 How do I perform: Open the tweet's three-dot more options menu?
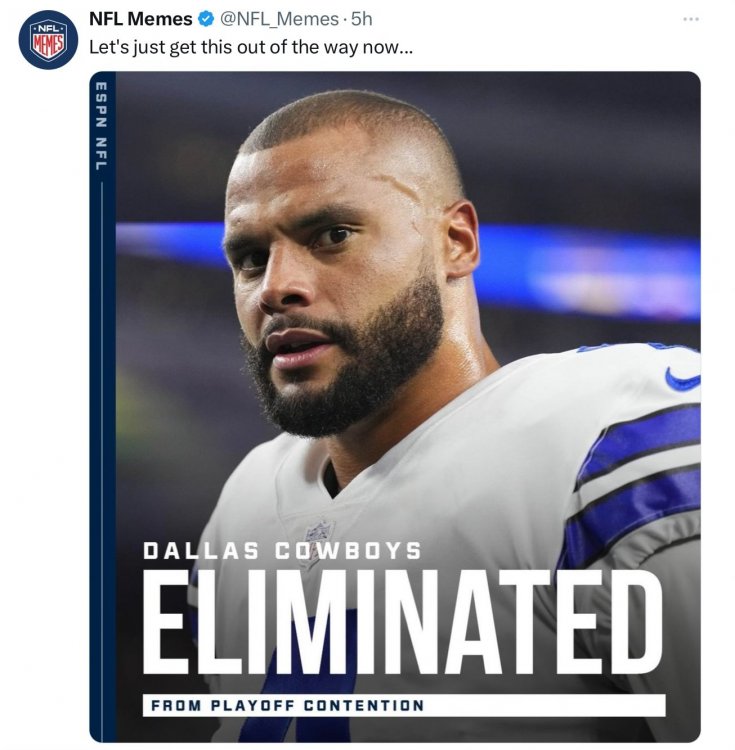[689, 19]
